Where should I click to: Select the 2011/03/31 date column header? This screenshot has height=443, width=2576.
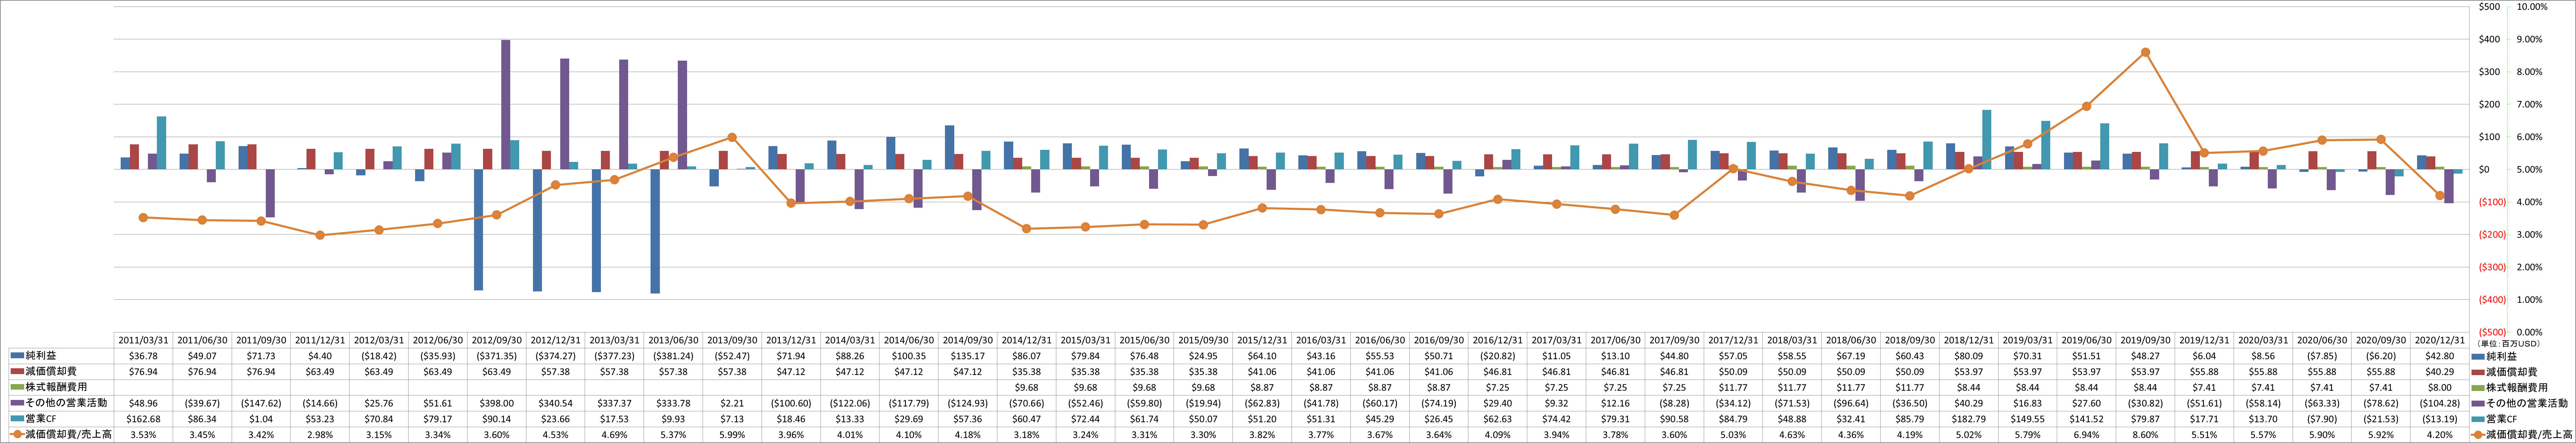(143, 340)
